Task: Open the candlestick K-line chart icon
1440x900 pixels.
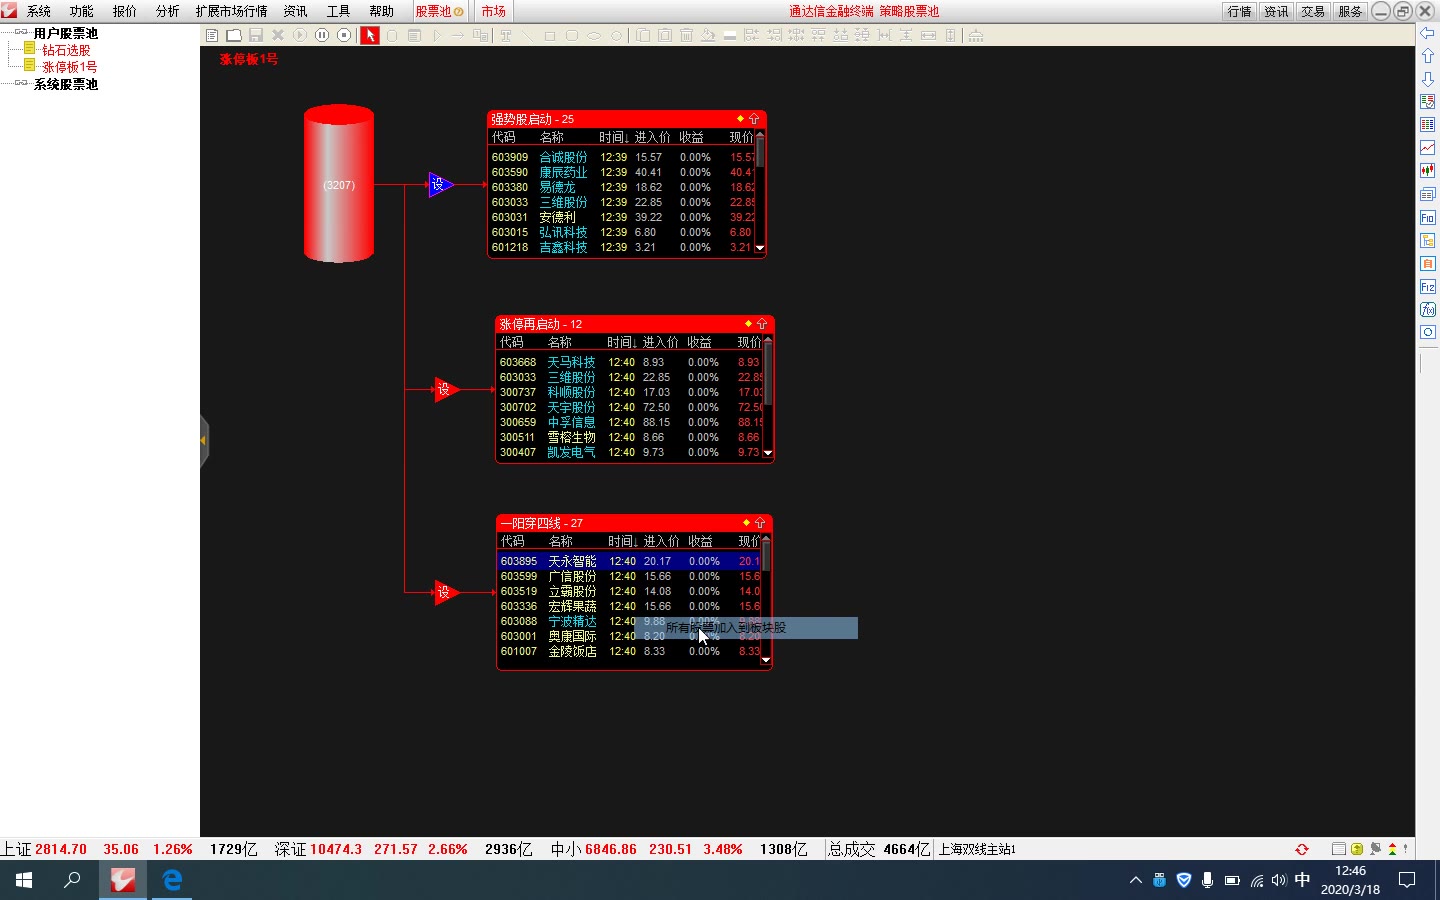Action: click(1428, 171)
